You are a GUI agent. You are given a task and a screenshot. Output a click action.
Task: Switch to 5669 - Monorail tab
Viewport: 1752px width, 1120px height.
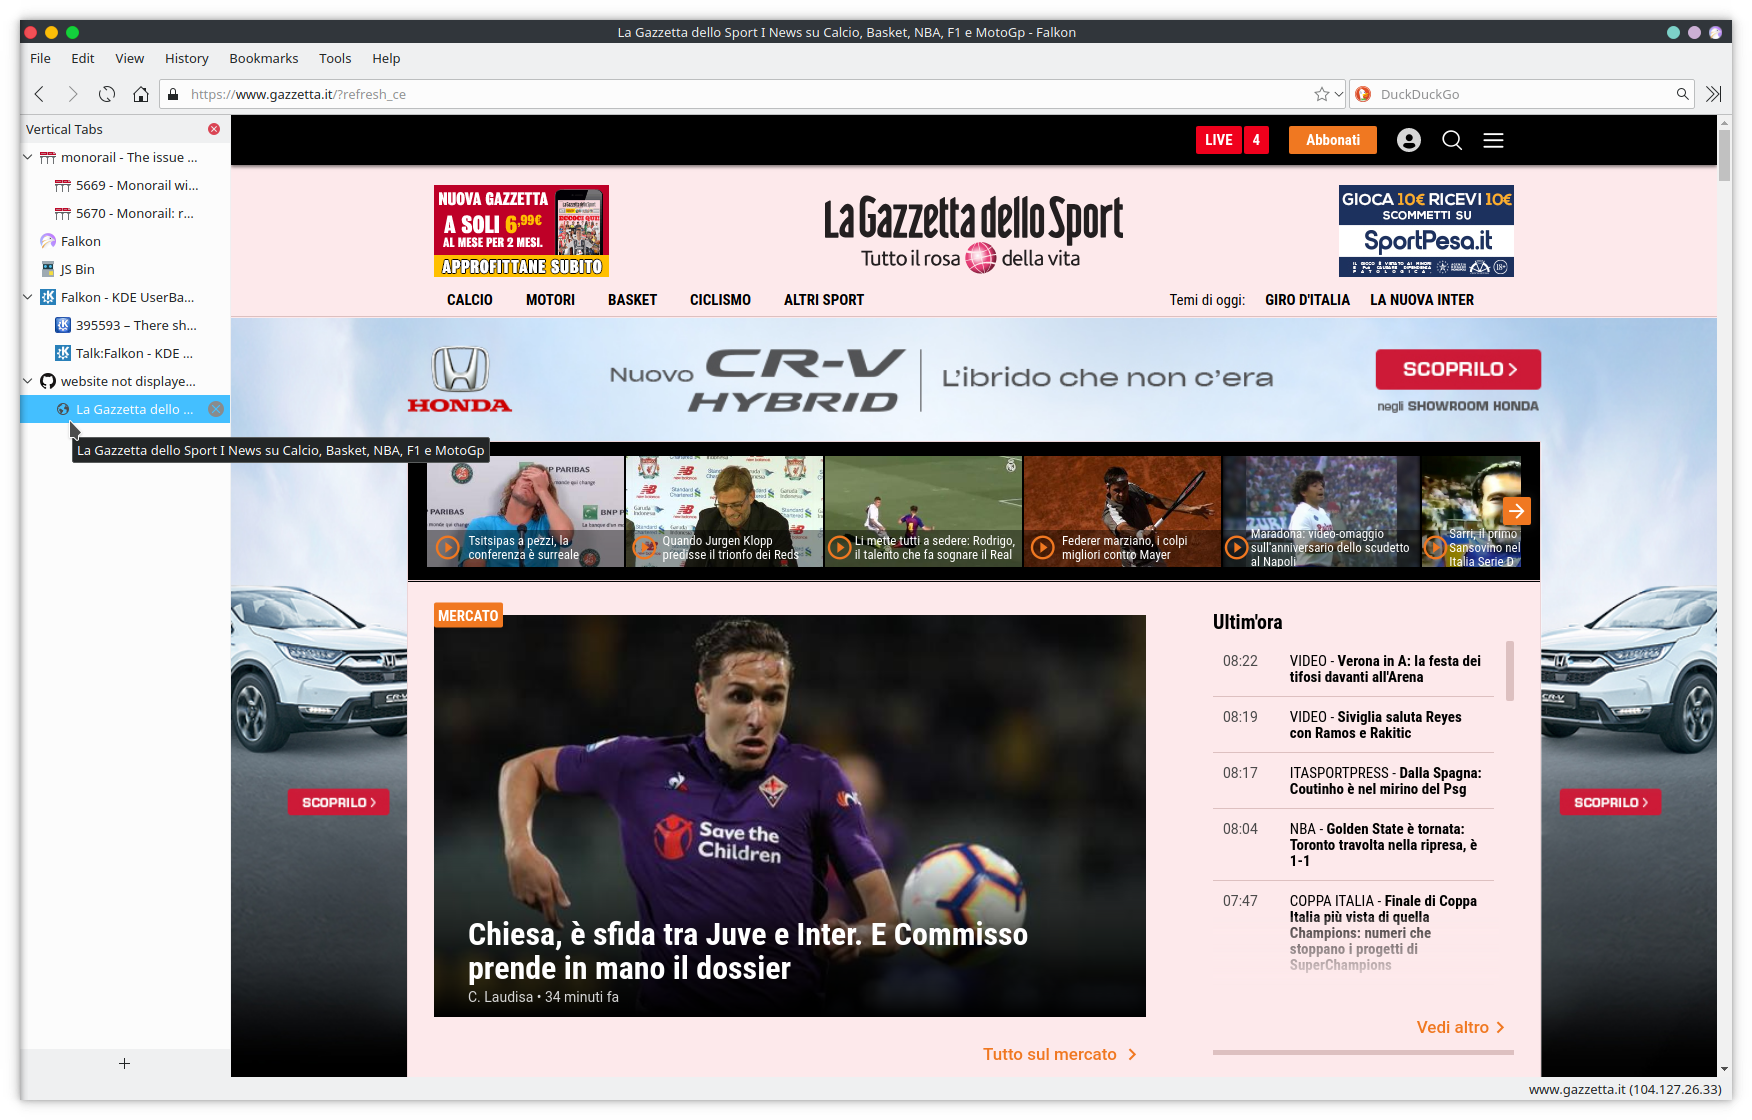click(126, 185)
